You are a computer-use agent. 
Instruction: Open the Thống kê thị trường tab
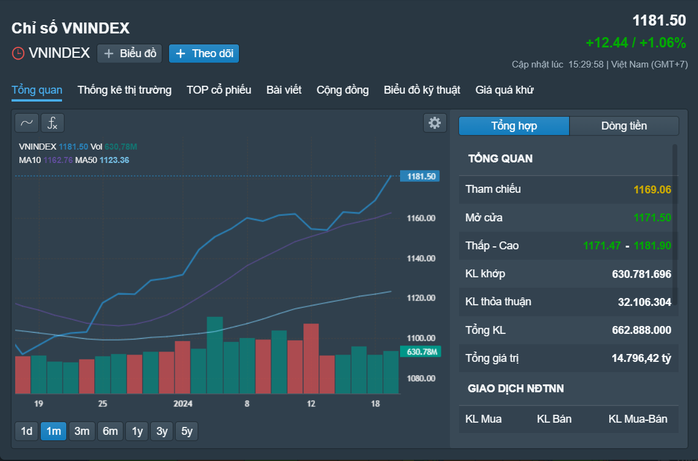(124, 90)
